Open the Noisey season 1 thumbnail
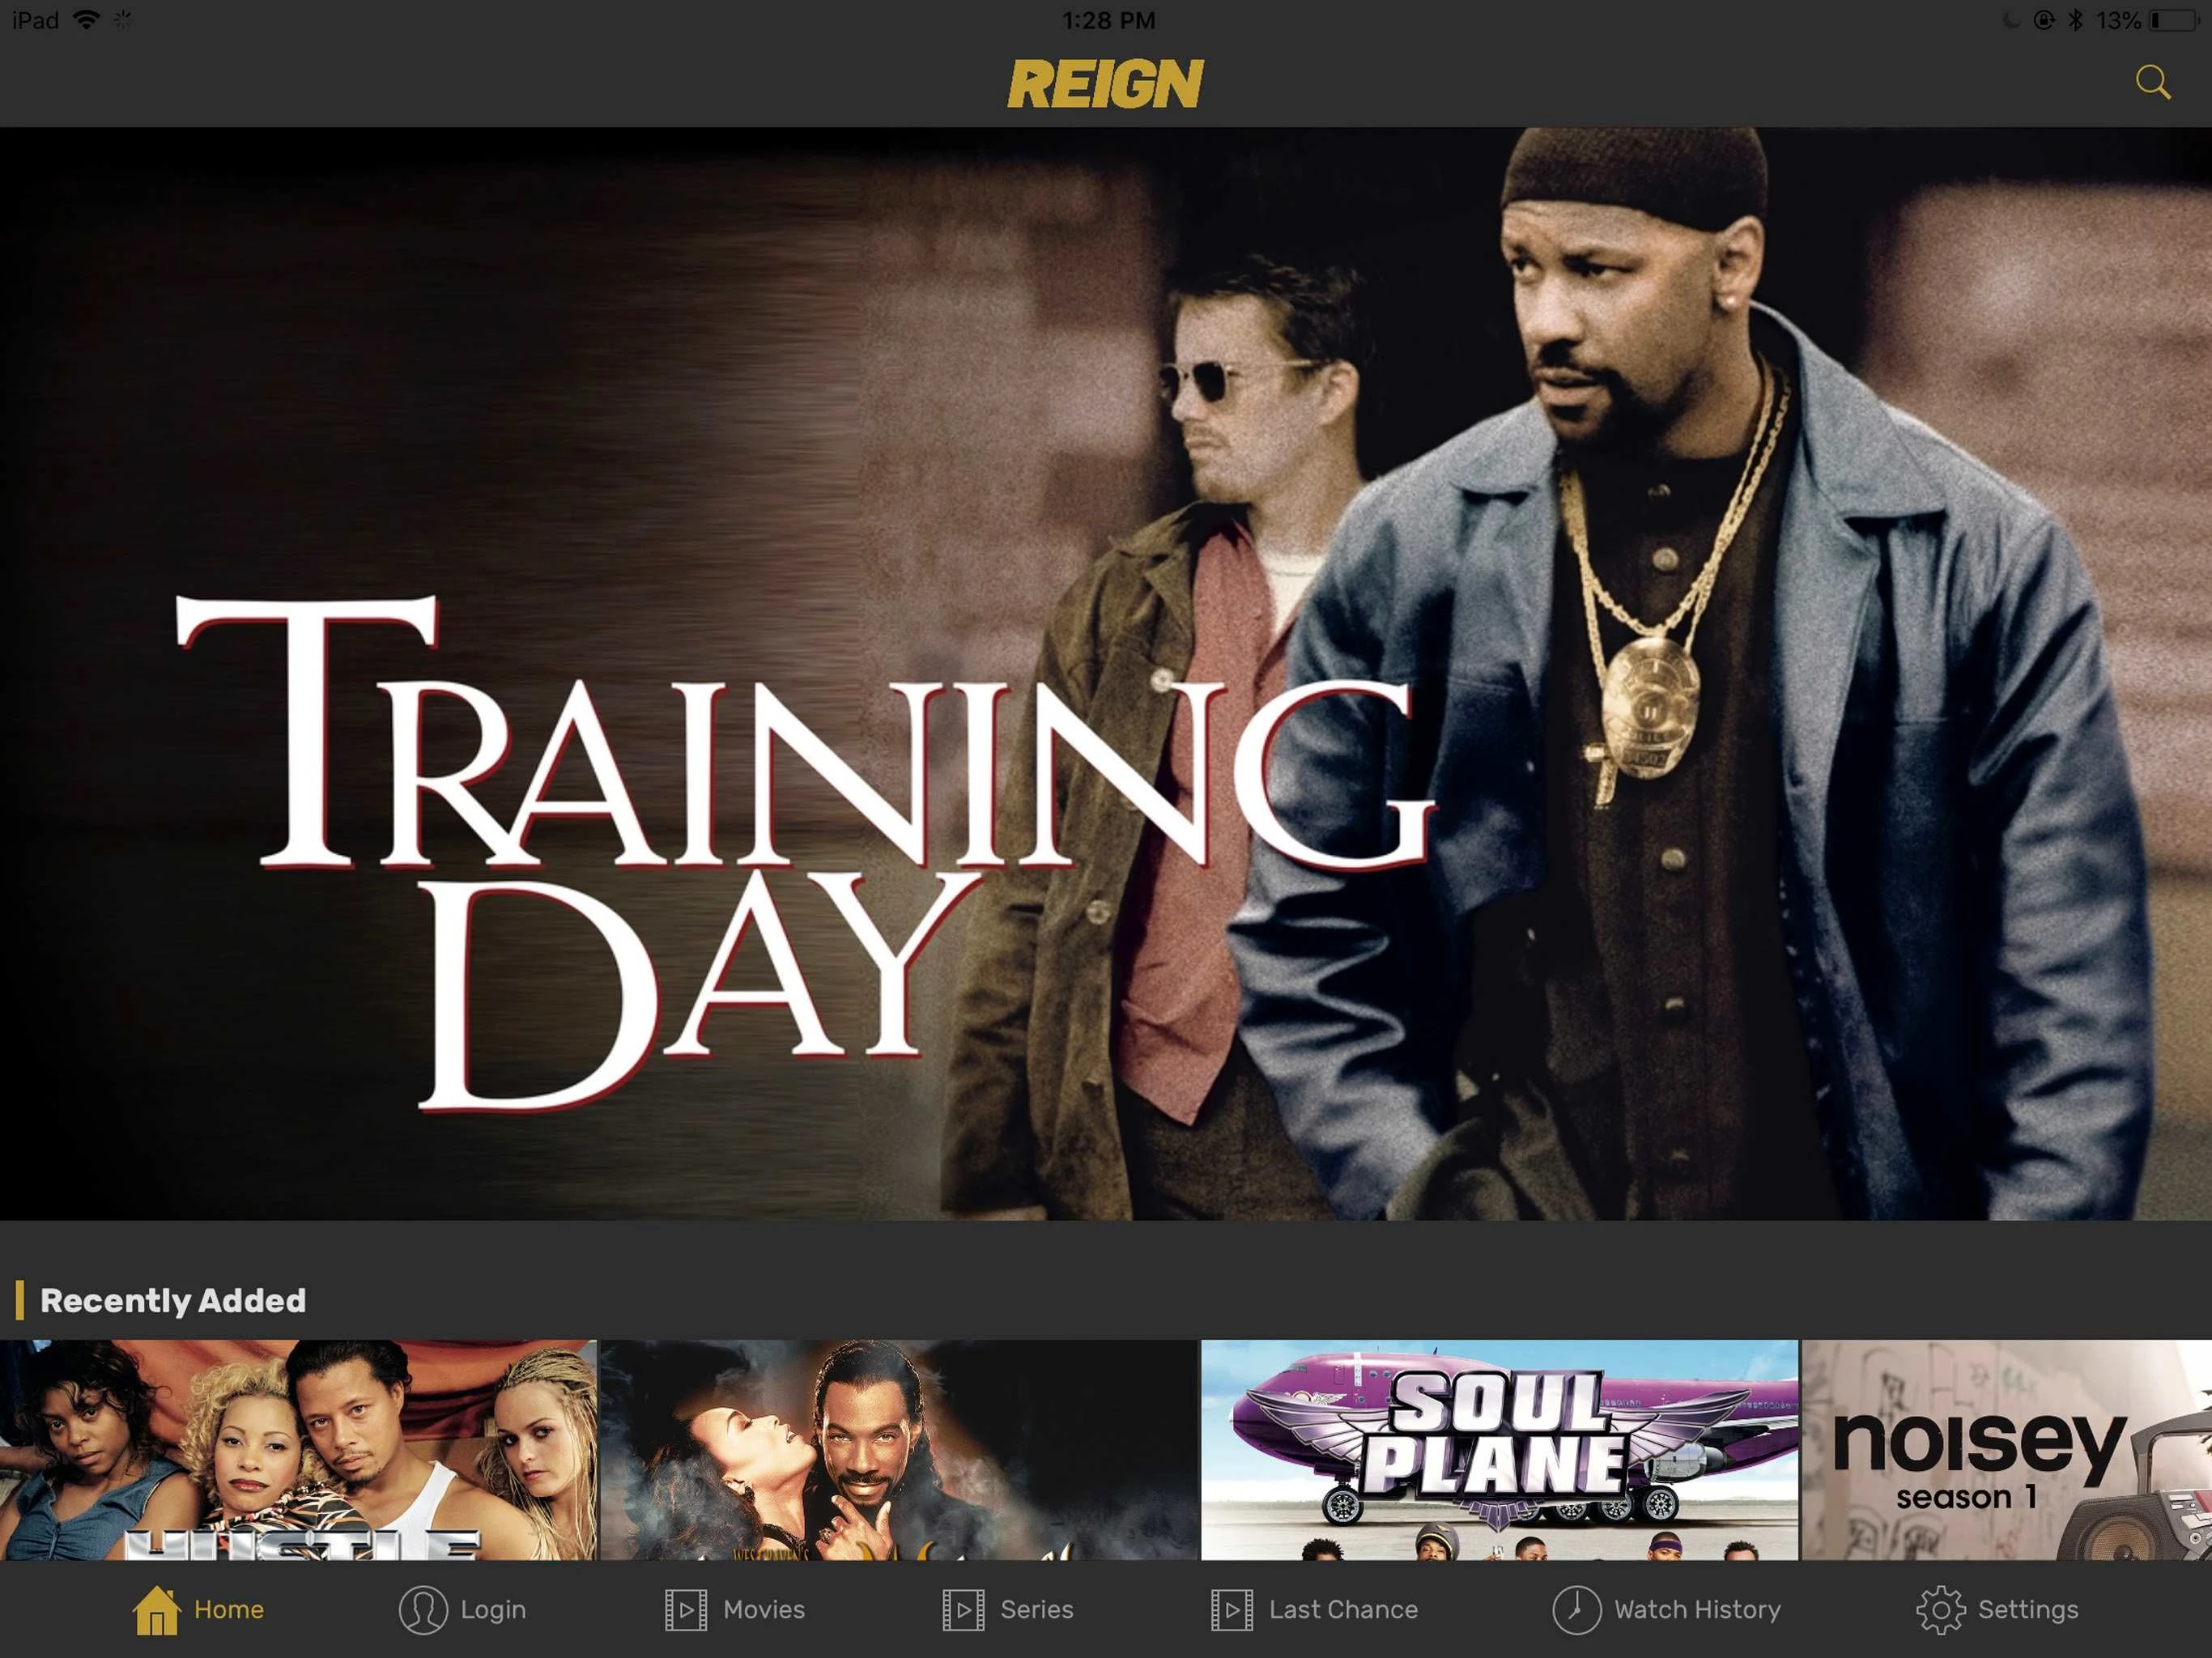Viewport: 2212px width, 1658px height. click(x=2007, y=1450)
